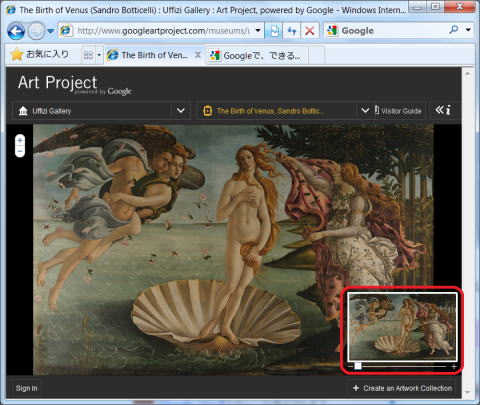Viewport: 480px width, 405px height.
Task: Expand the Quick Tabs dropdown arrow
Action: click(99, 55)
